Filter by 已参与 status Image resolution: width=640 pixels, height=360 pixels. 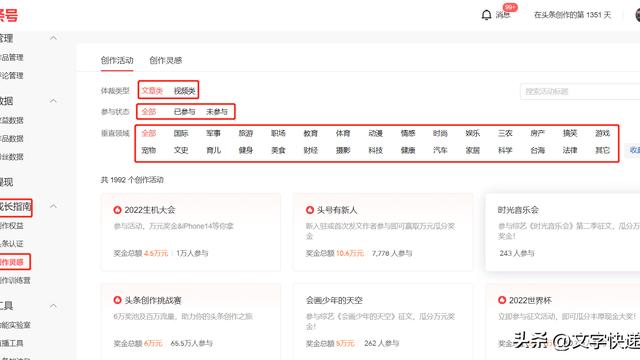click(x=184, y=111)
